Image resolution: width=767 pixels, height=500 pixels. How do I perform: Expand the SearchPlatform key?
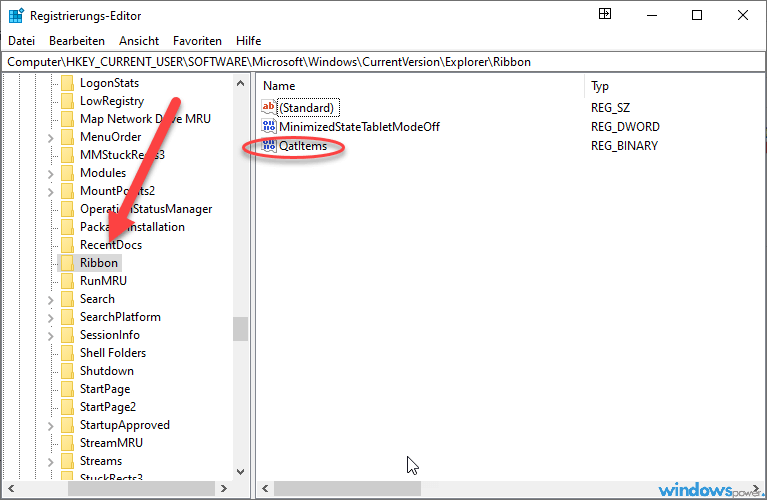pos(50,318)
